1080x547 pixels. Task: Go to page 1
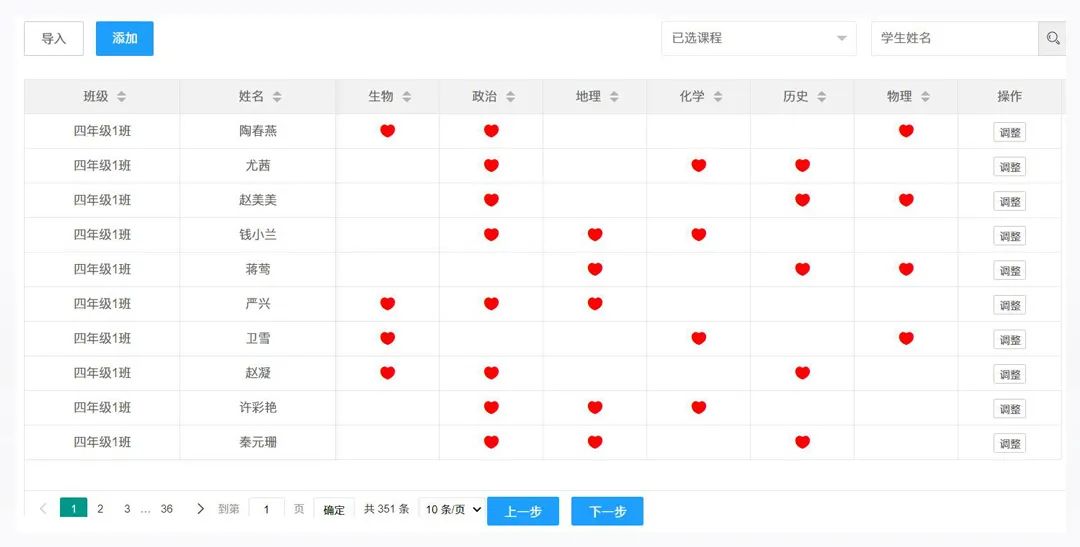coord(74,508)
